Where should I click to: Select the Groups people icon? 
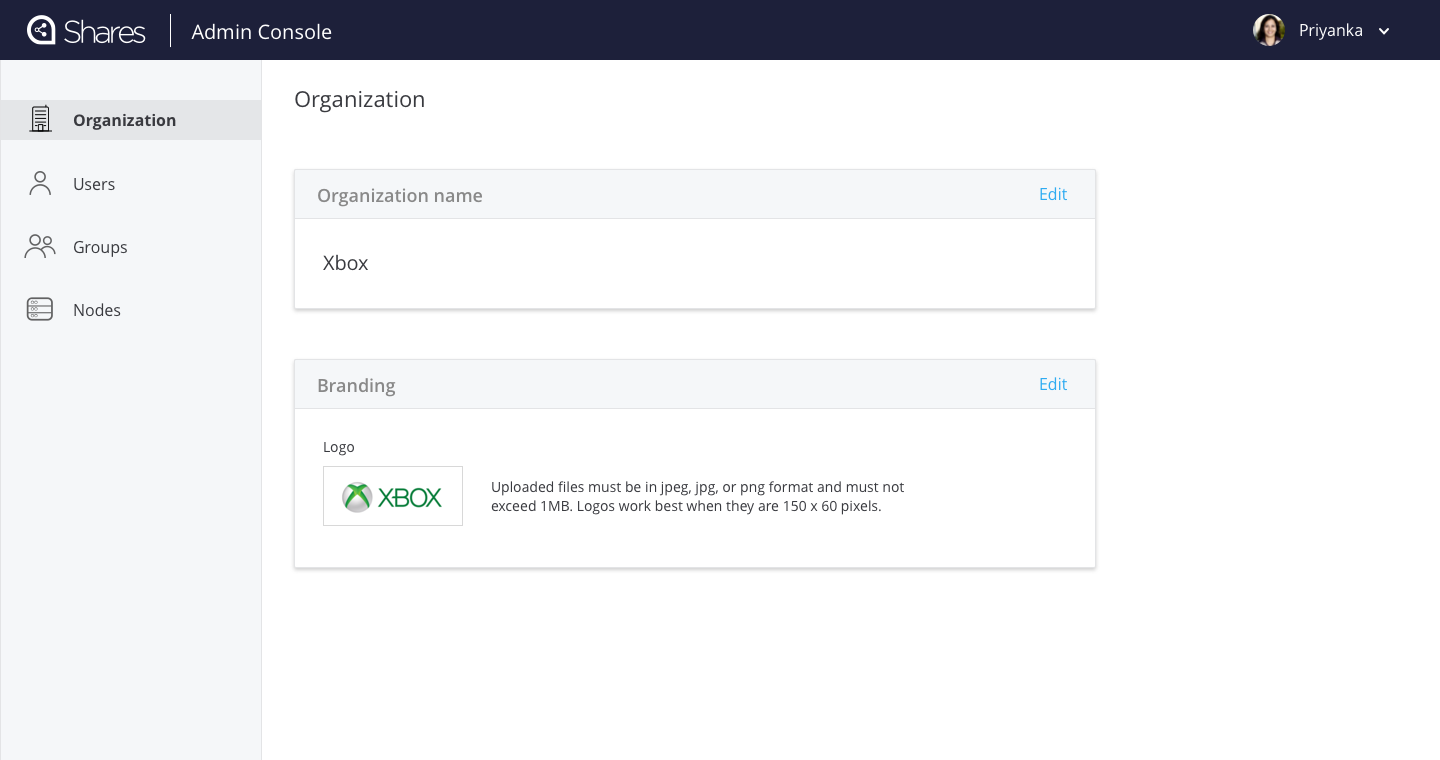(40, 246)
